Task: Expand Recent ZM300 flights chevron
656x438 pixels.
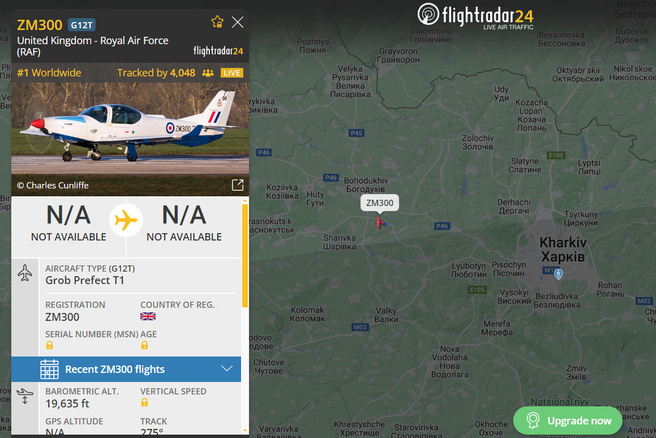Action: [x=227, y=369]
